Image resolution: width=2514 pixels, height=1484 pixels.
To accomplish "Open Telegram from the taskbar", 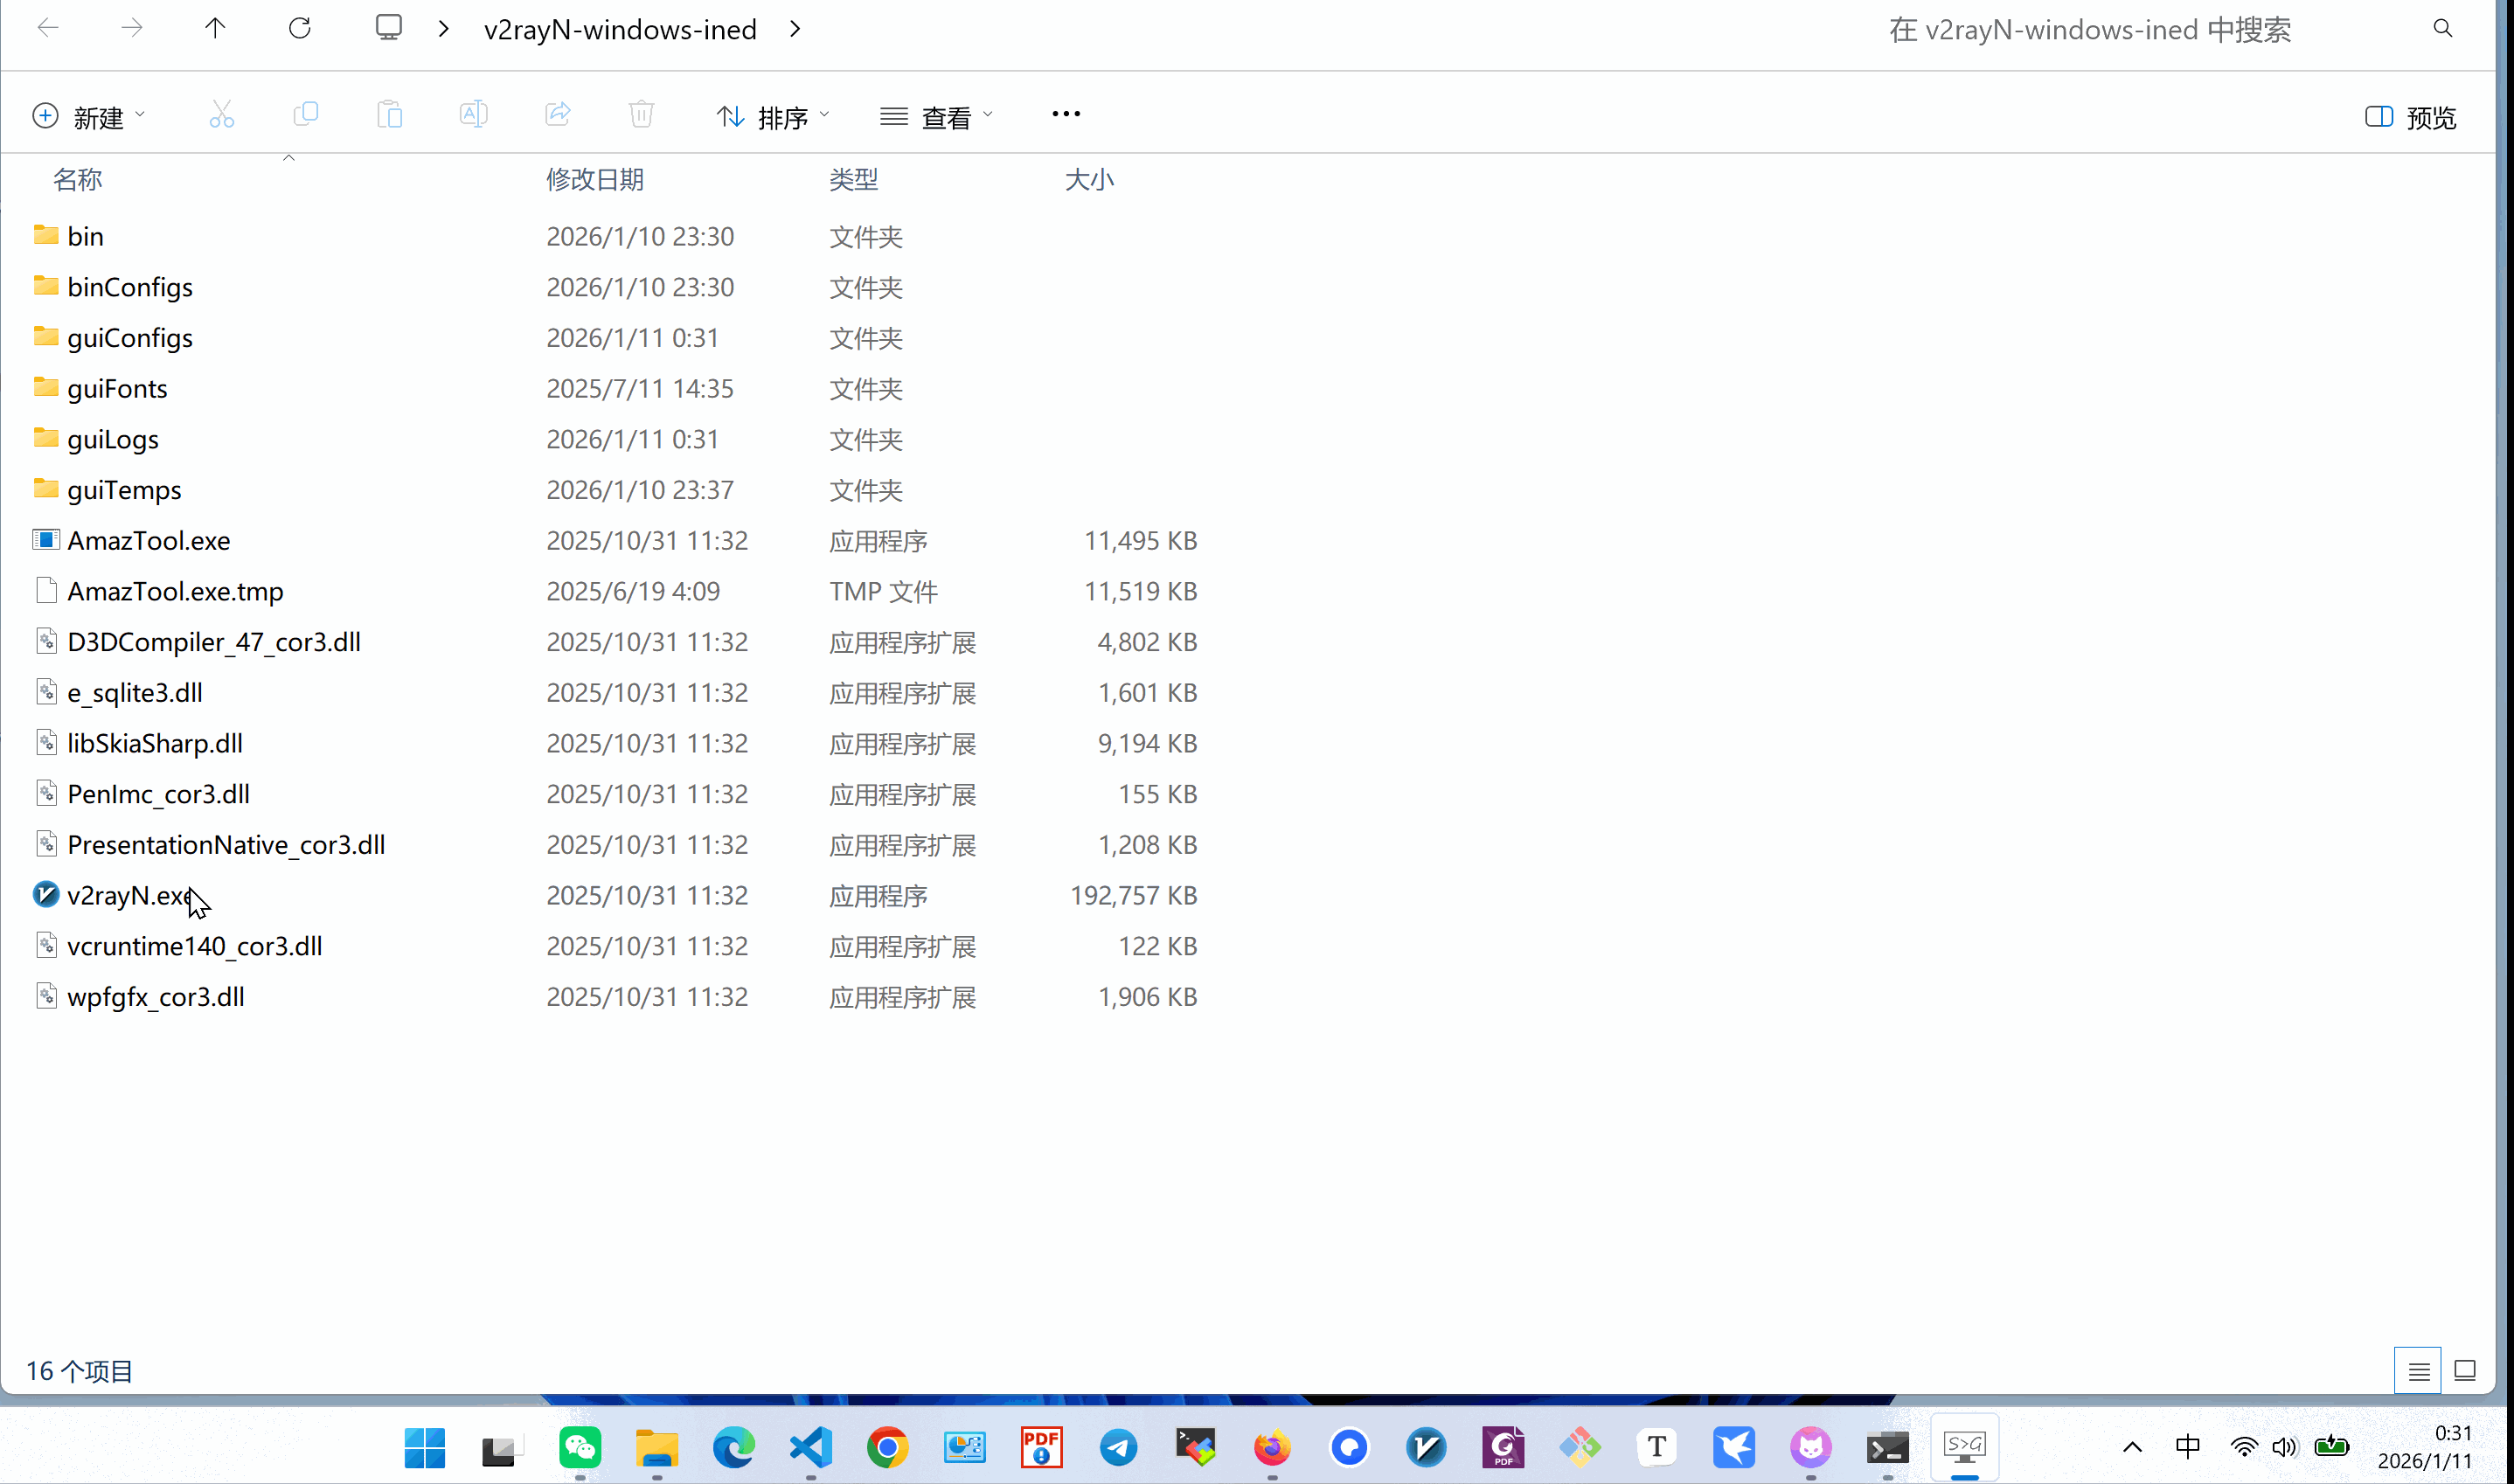I will coord(1119,1447).
